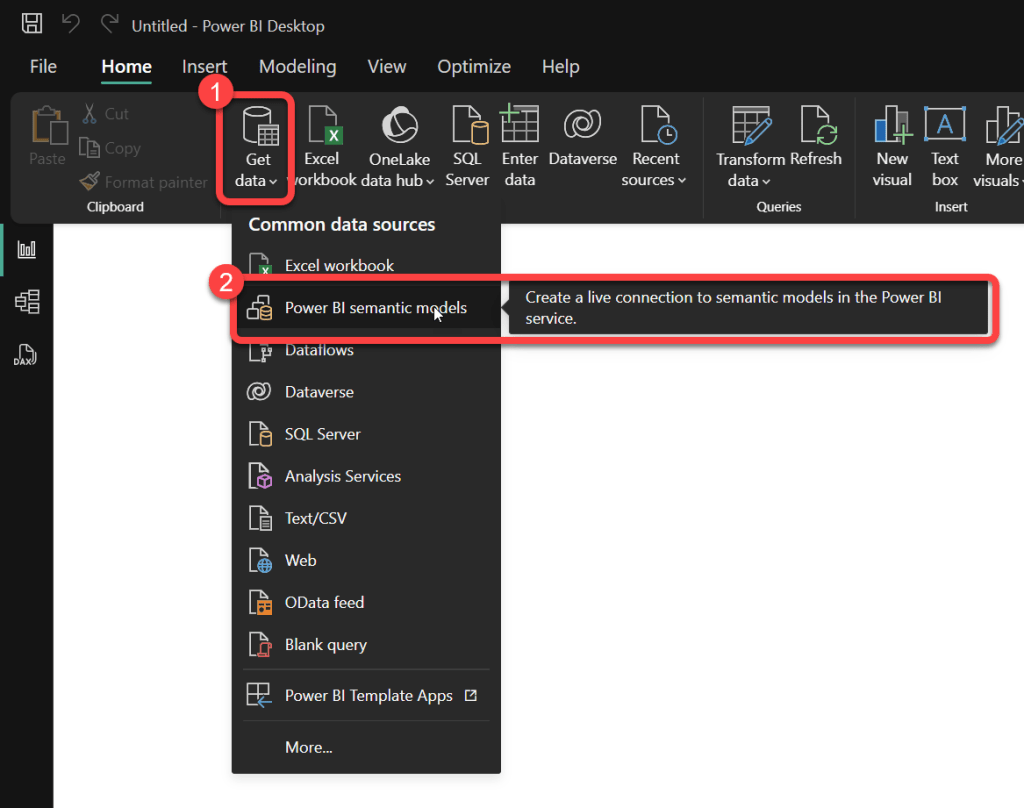
Task: Open the View ribbon tab
Action: coord(387,67)
